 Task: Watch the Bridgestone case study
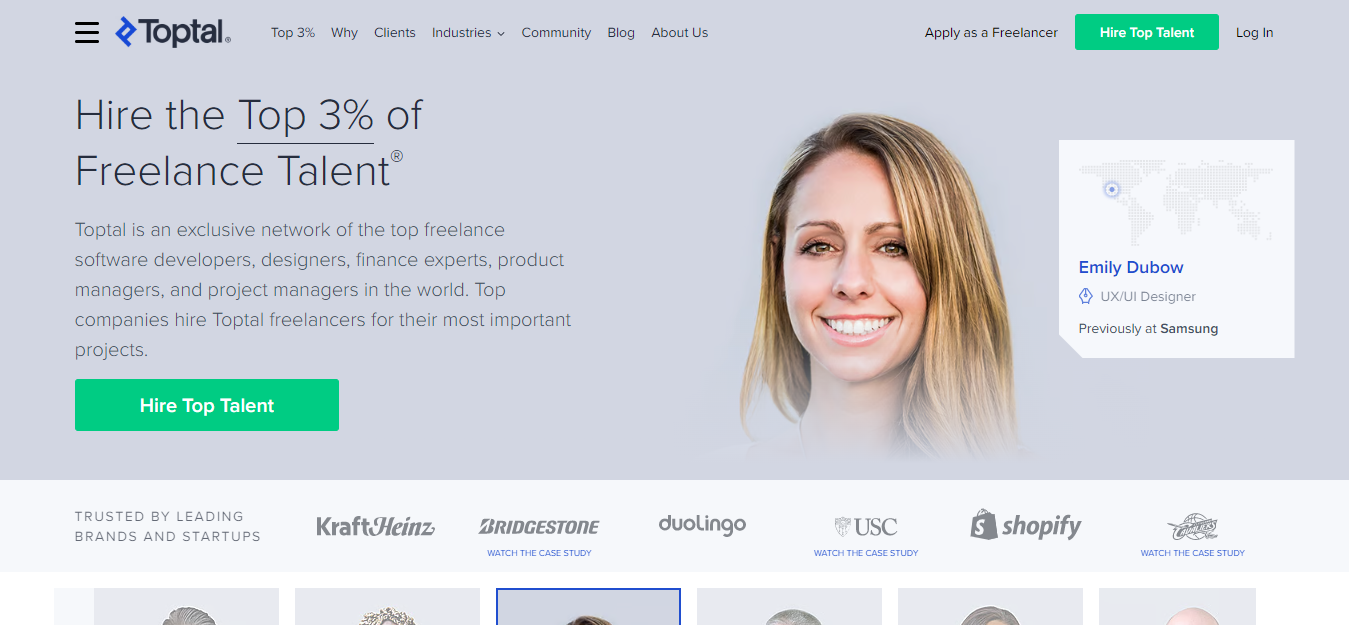pyautogui.click(x=539, y=553)
